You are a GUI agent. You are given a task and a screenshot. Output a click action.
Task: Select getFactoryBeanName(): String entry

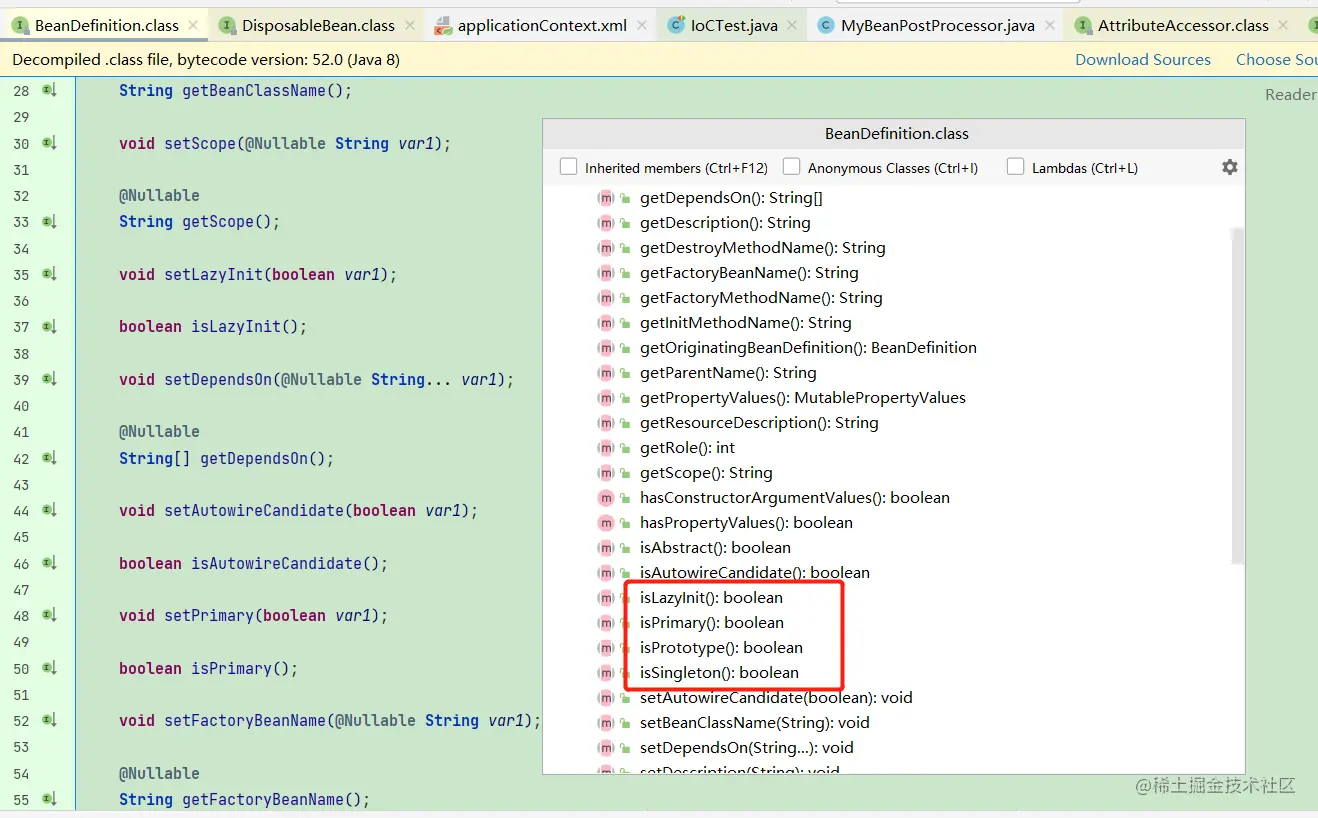[749, 273]
